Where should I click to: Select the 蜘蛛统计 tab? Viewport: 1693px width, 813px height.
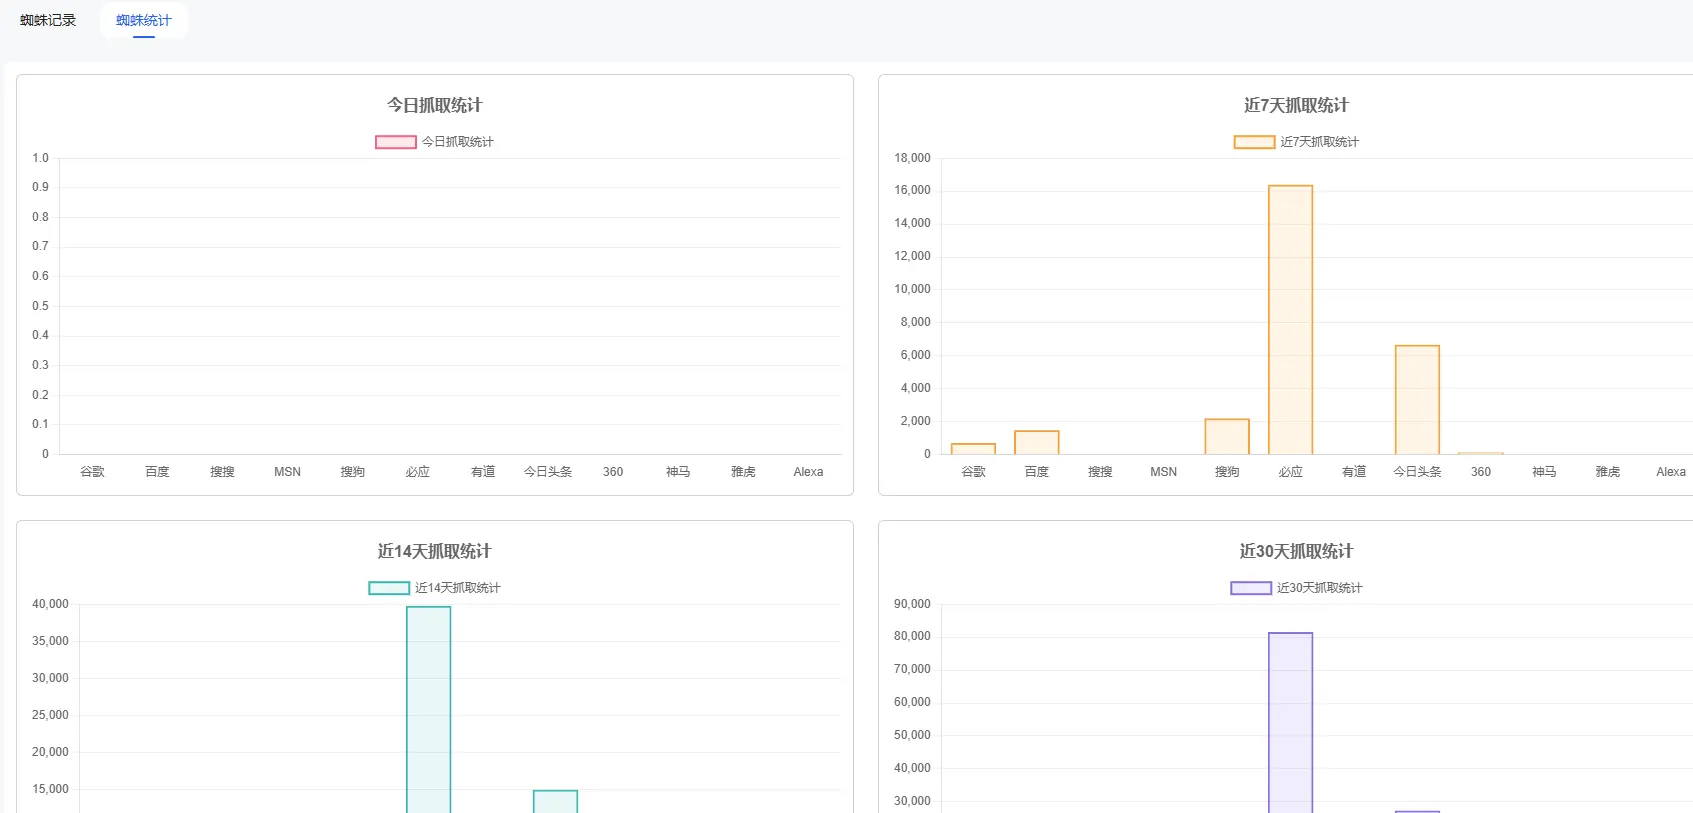tap(144, 20)
